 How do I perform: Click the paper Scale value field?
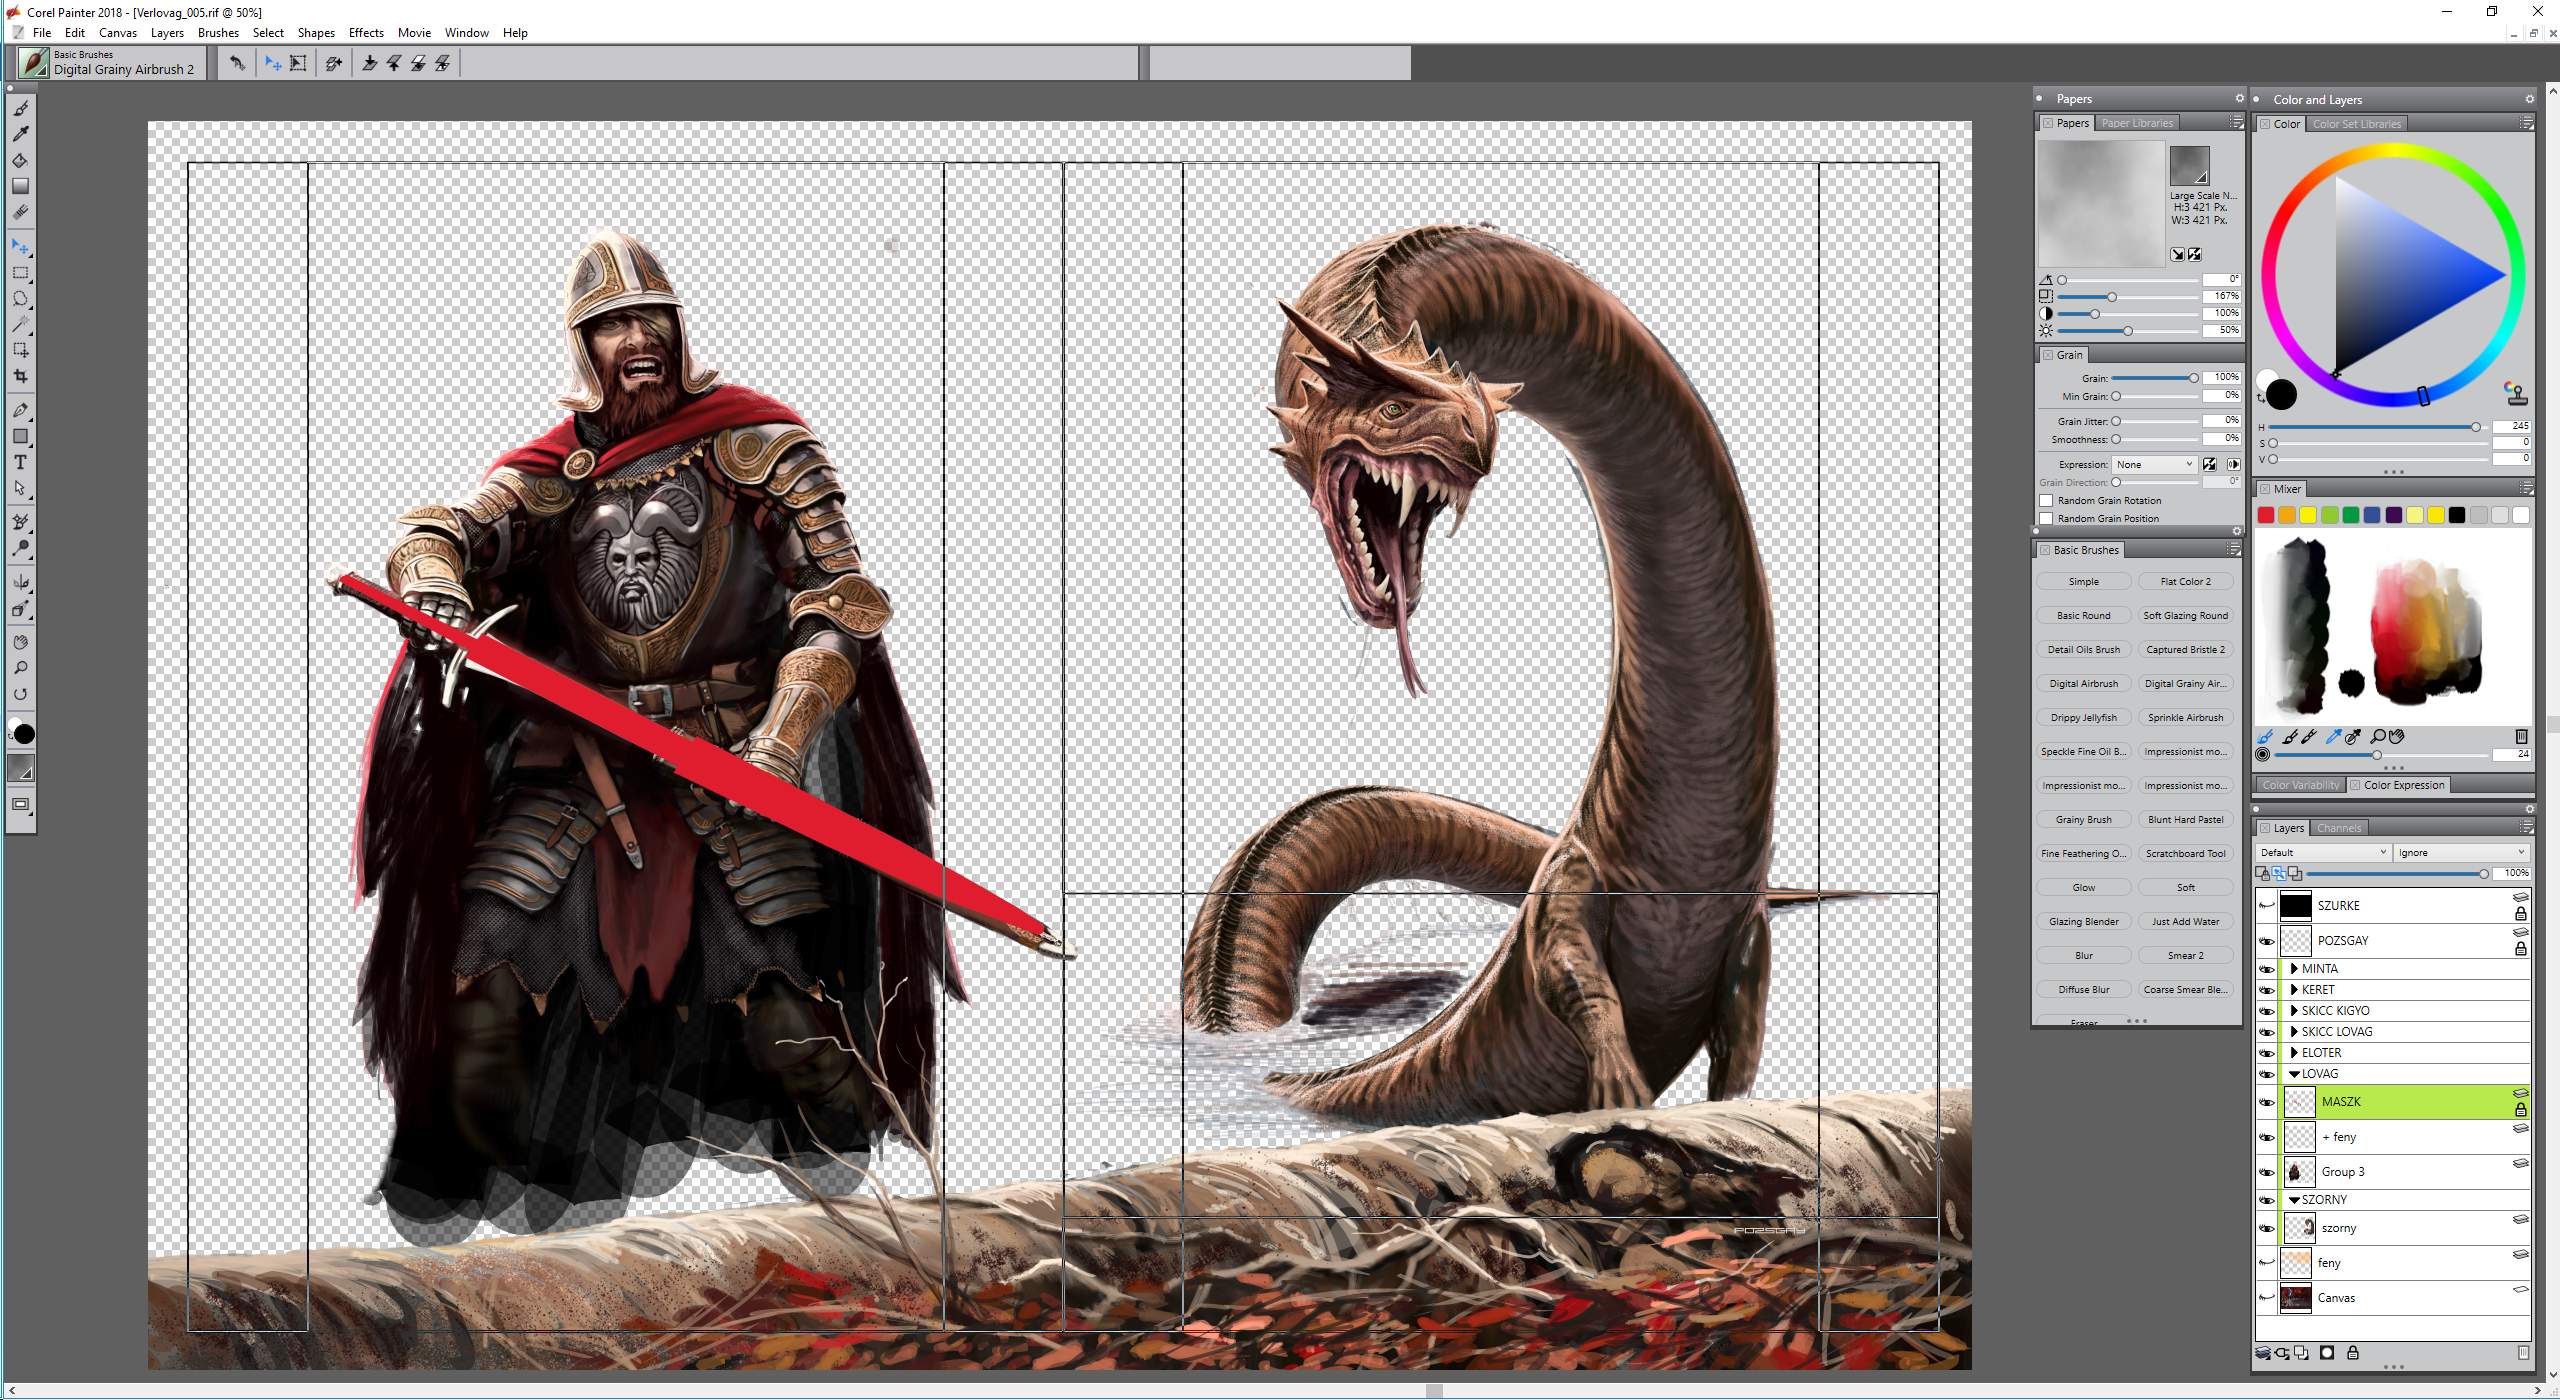[x=2222, y=296]
